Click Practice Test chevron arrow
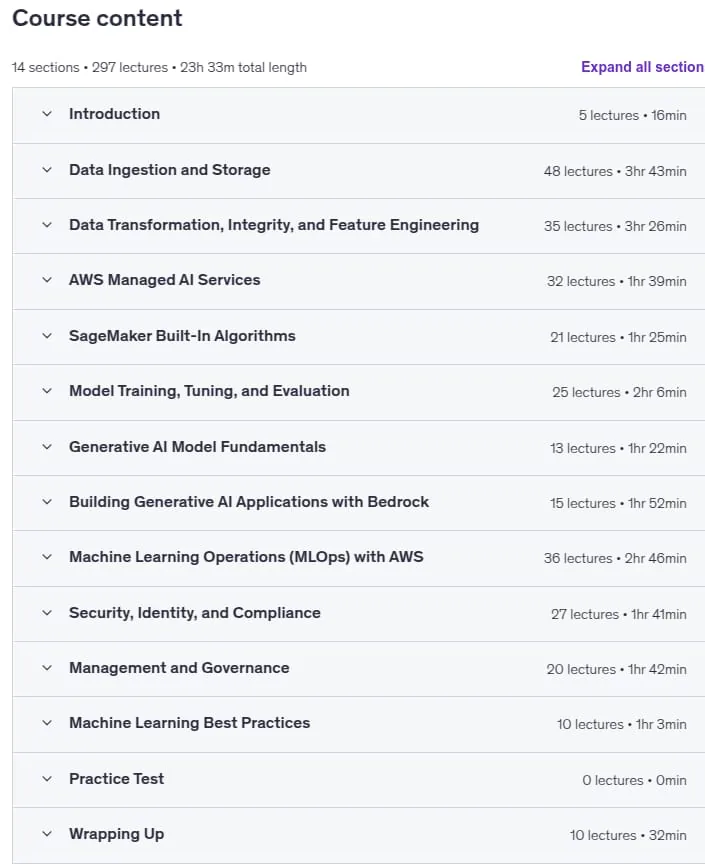 [47, 779]
